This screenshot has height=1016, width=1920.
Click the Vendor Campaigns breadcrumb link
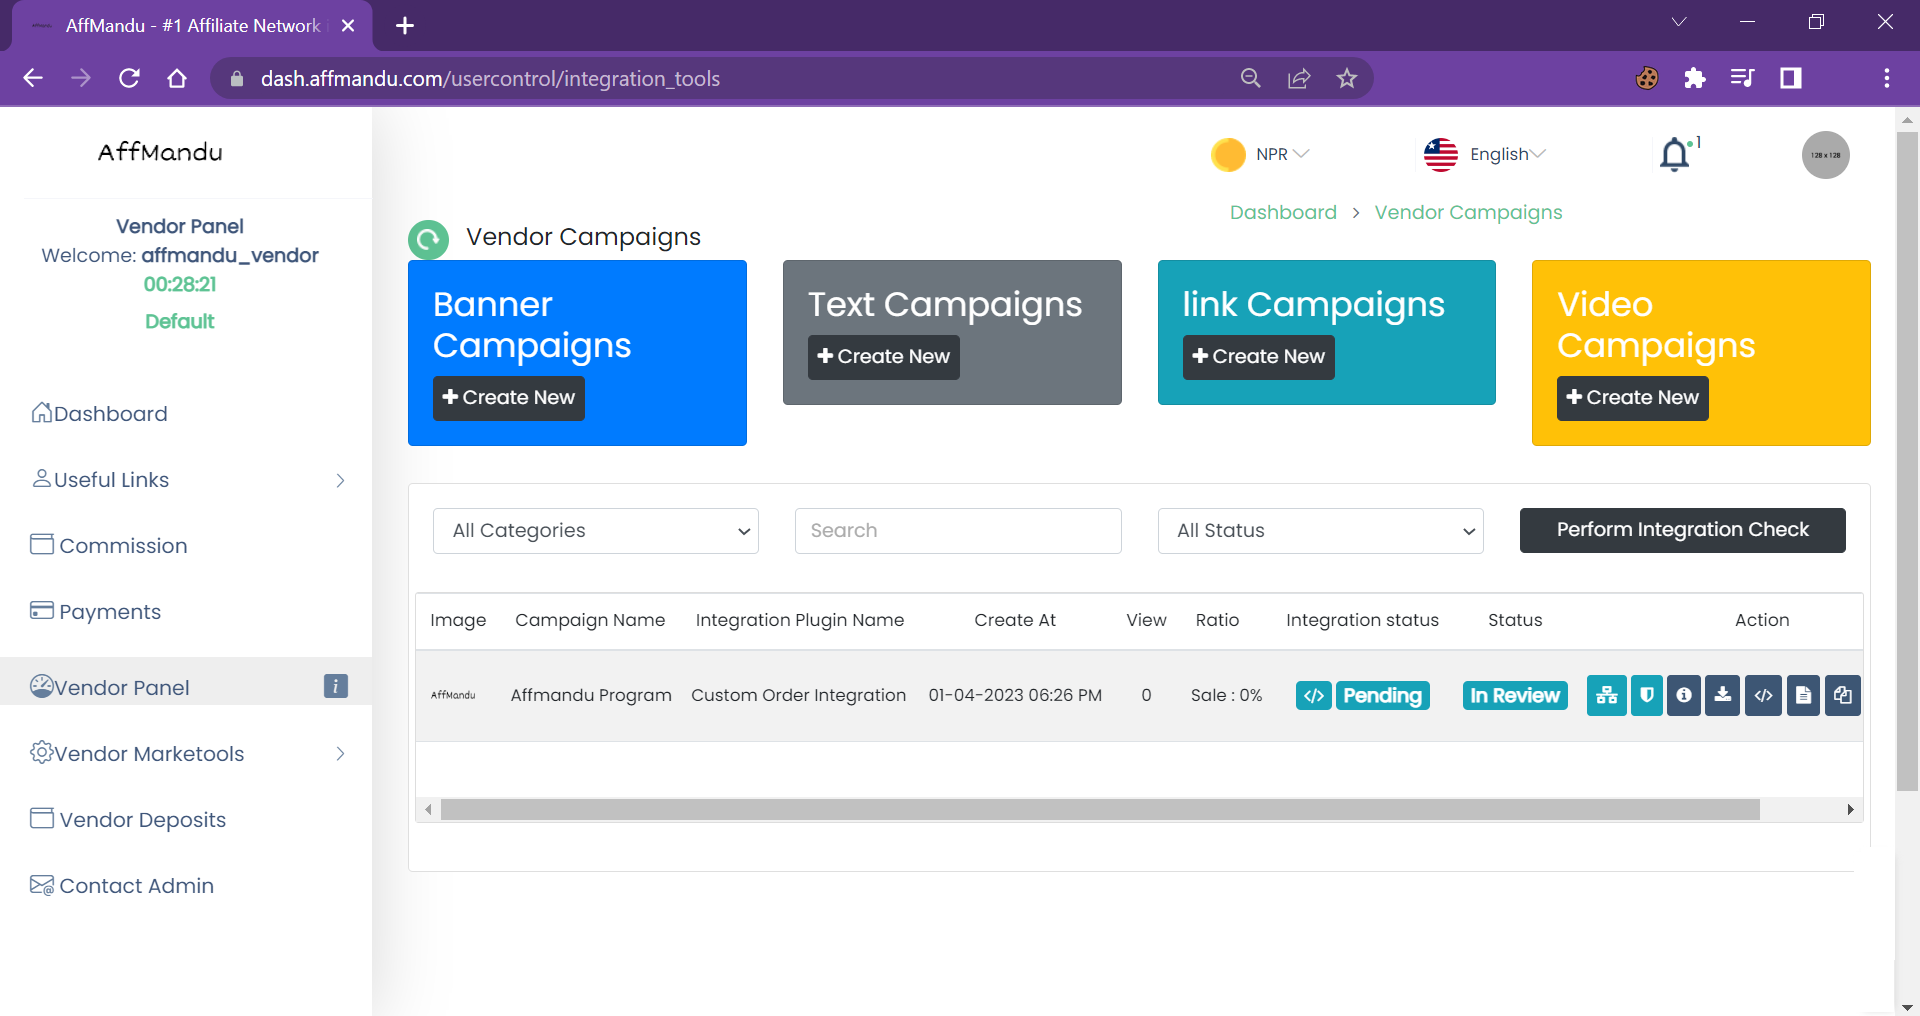click(1468, 212)
